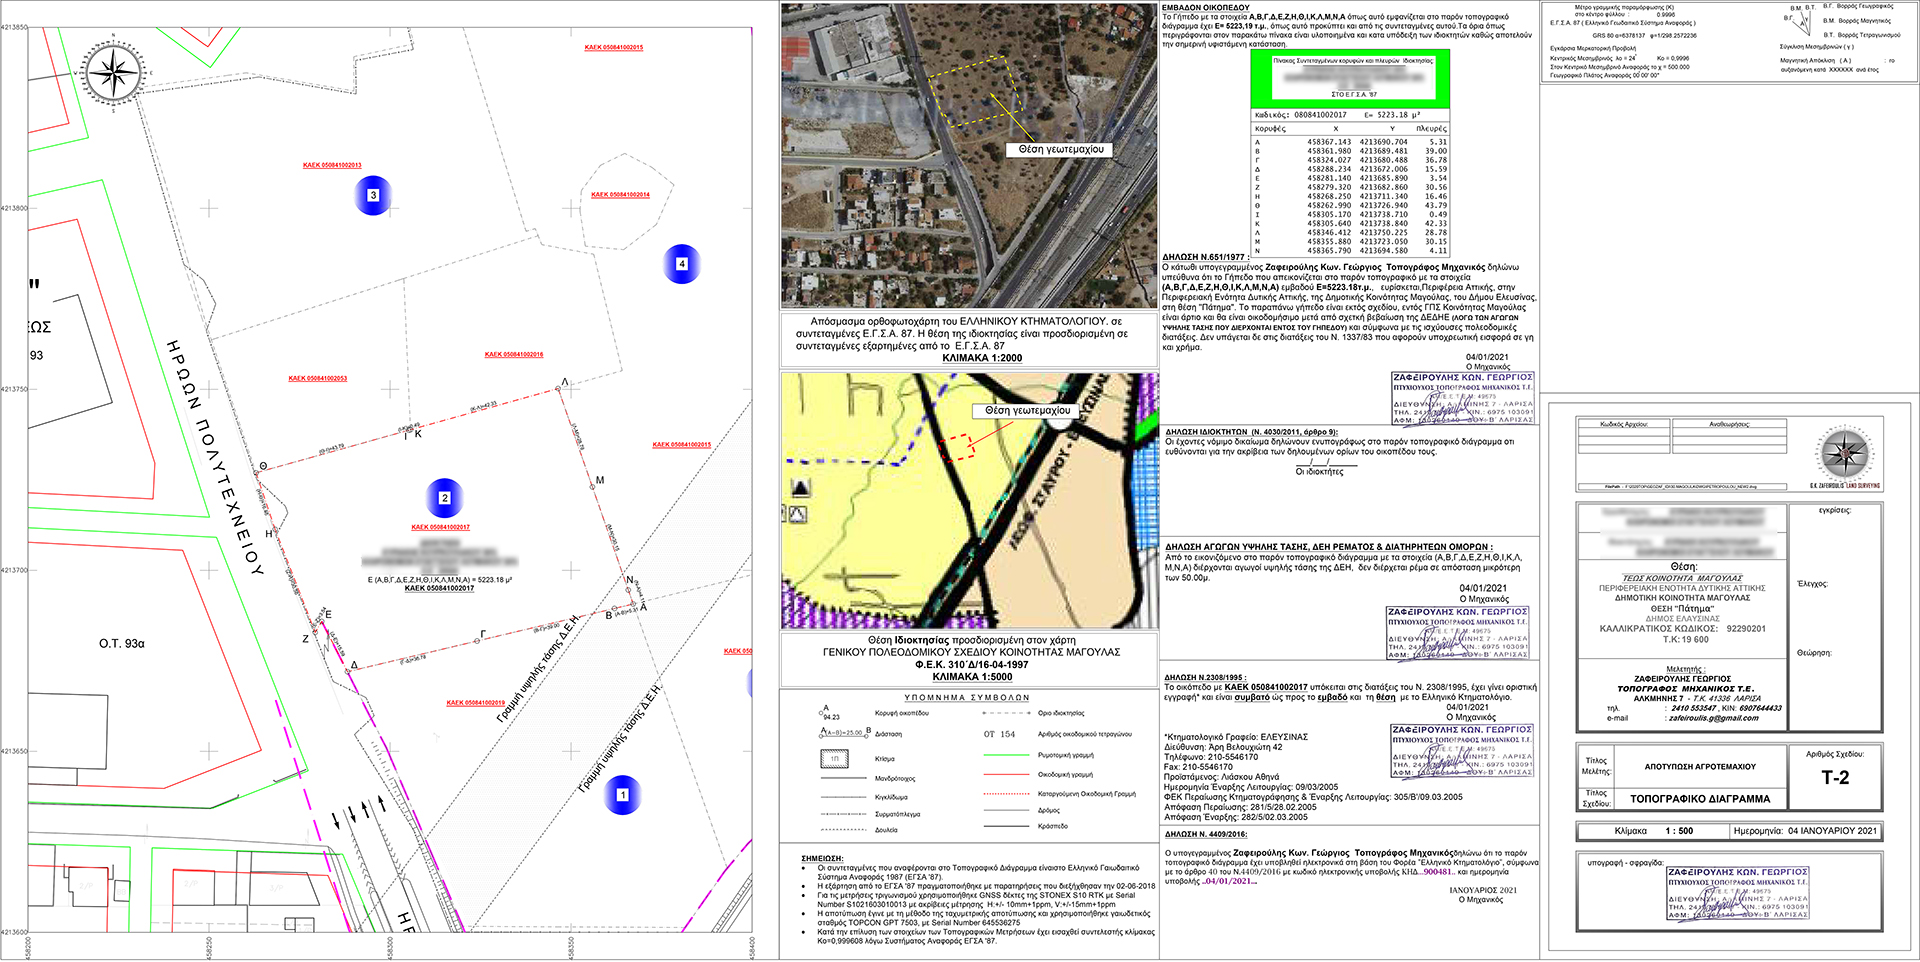Click the date 04 ΙΑΝΟΥΑΡΙΟΥ 2021 in title block
This screenshot has width=1920, height=962.
[1832, 831]
